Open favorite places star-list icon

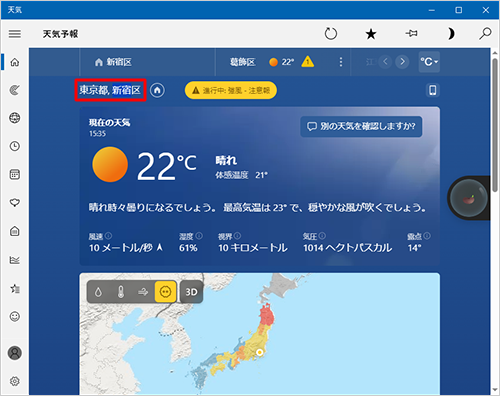(x=15, y=288)
